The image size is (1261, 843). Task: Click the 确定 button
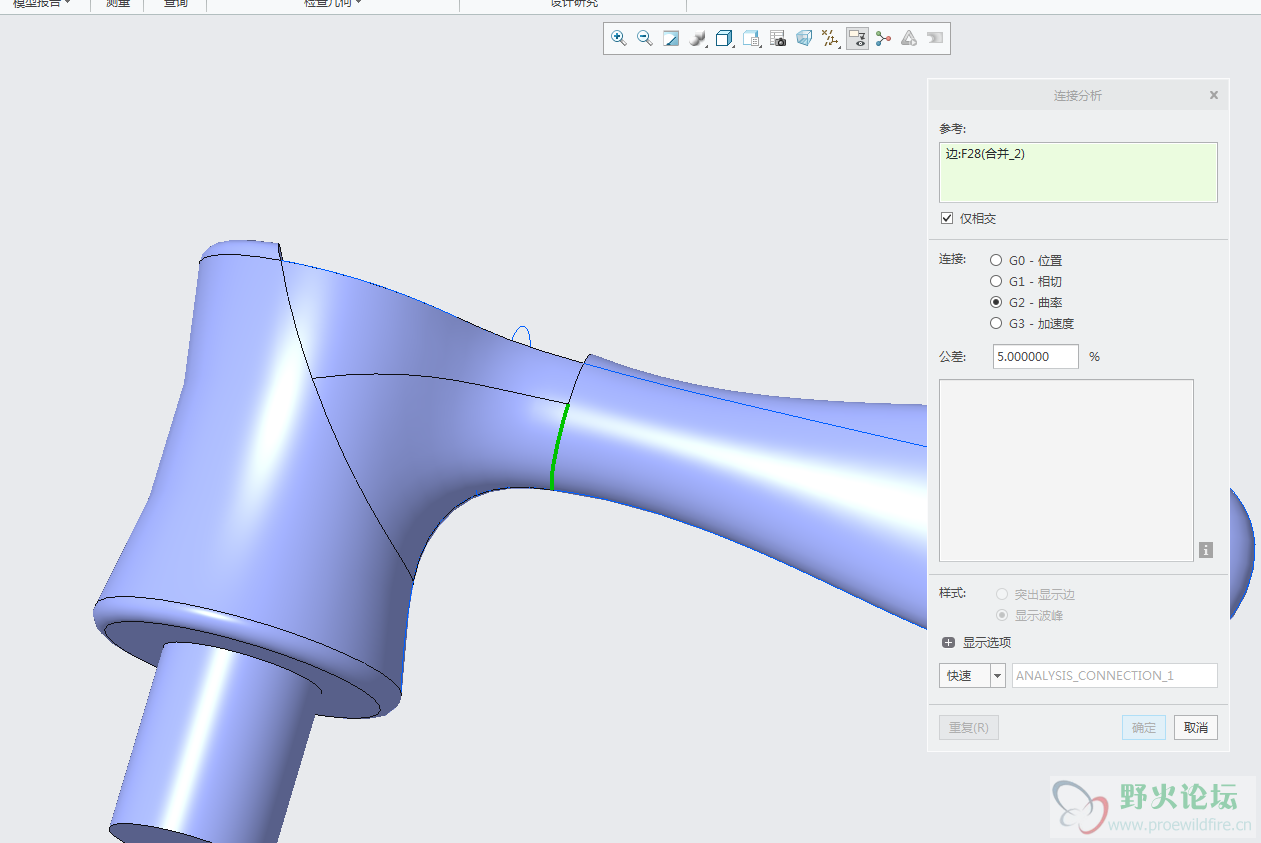[1144, 727]
